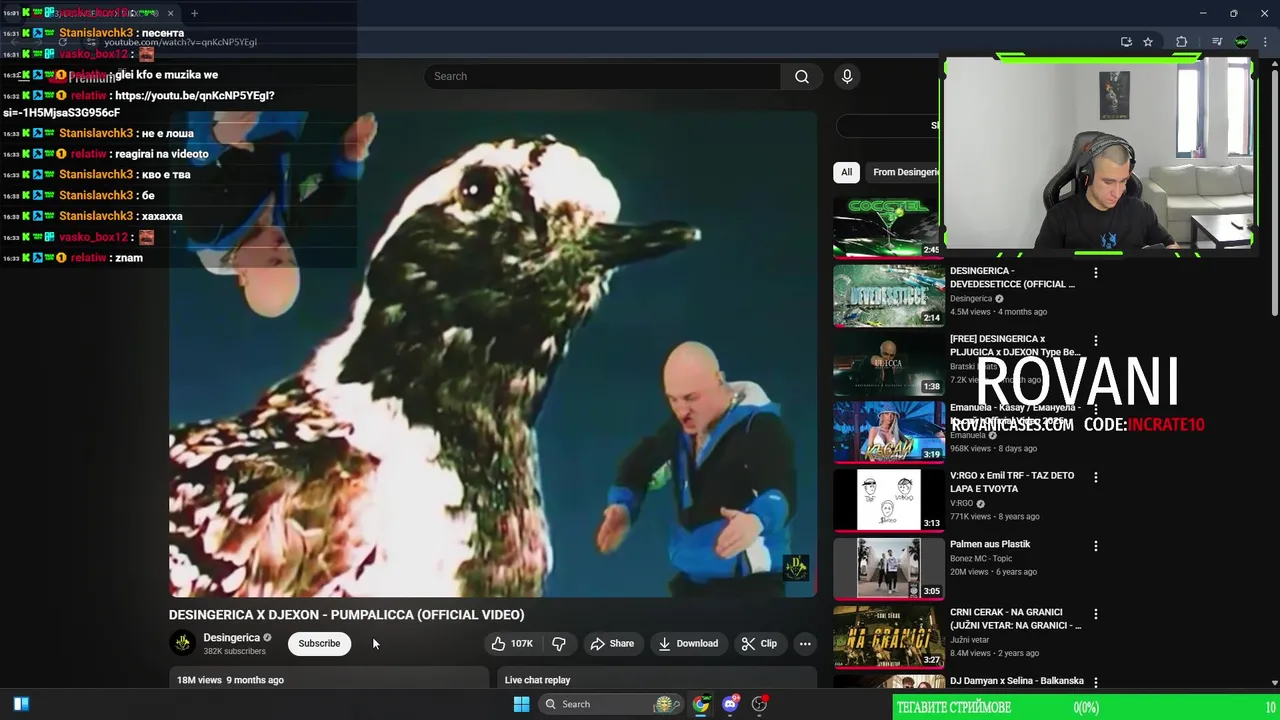The height and width of the screenshot is (720, 1280).
Task: Open NA GRANICI 3:27 thumbnail
Action: 888,636
